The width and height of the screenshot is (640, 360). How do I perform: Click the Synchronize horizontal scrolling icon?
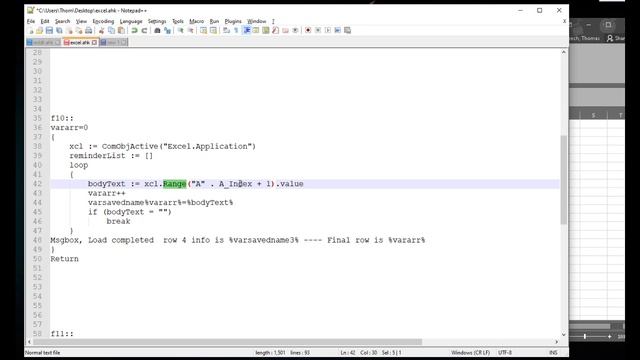[x=213, y=31]
